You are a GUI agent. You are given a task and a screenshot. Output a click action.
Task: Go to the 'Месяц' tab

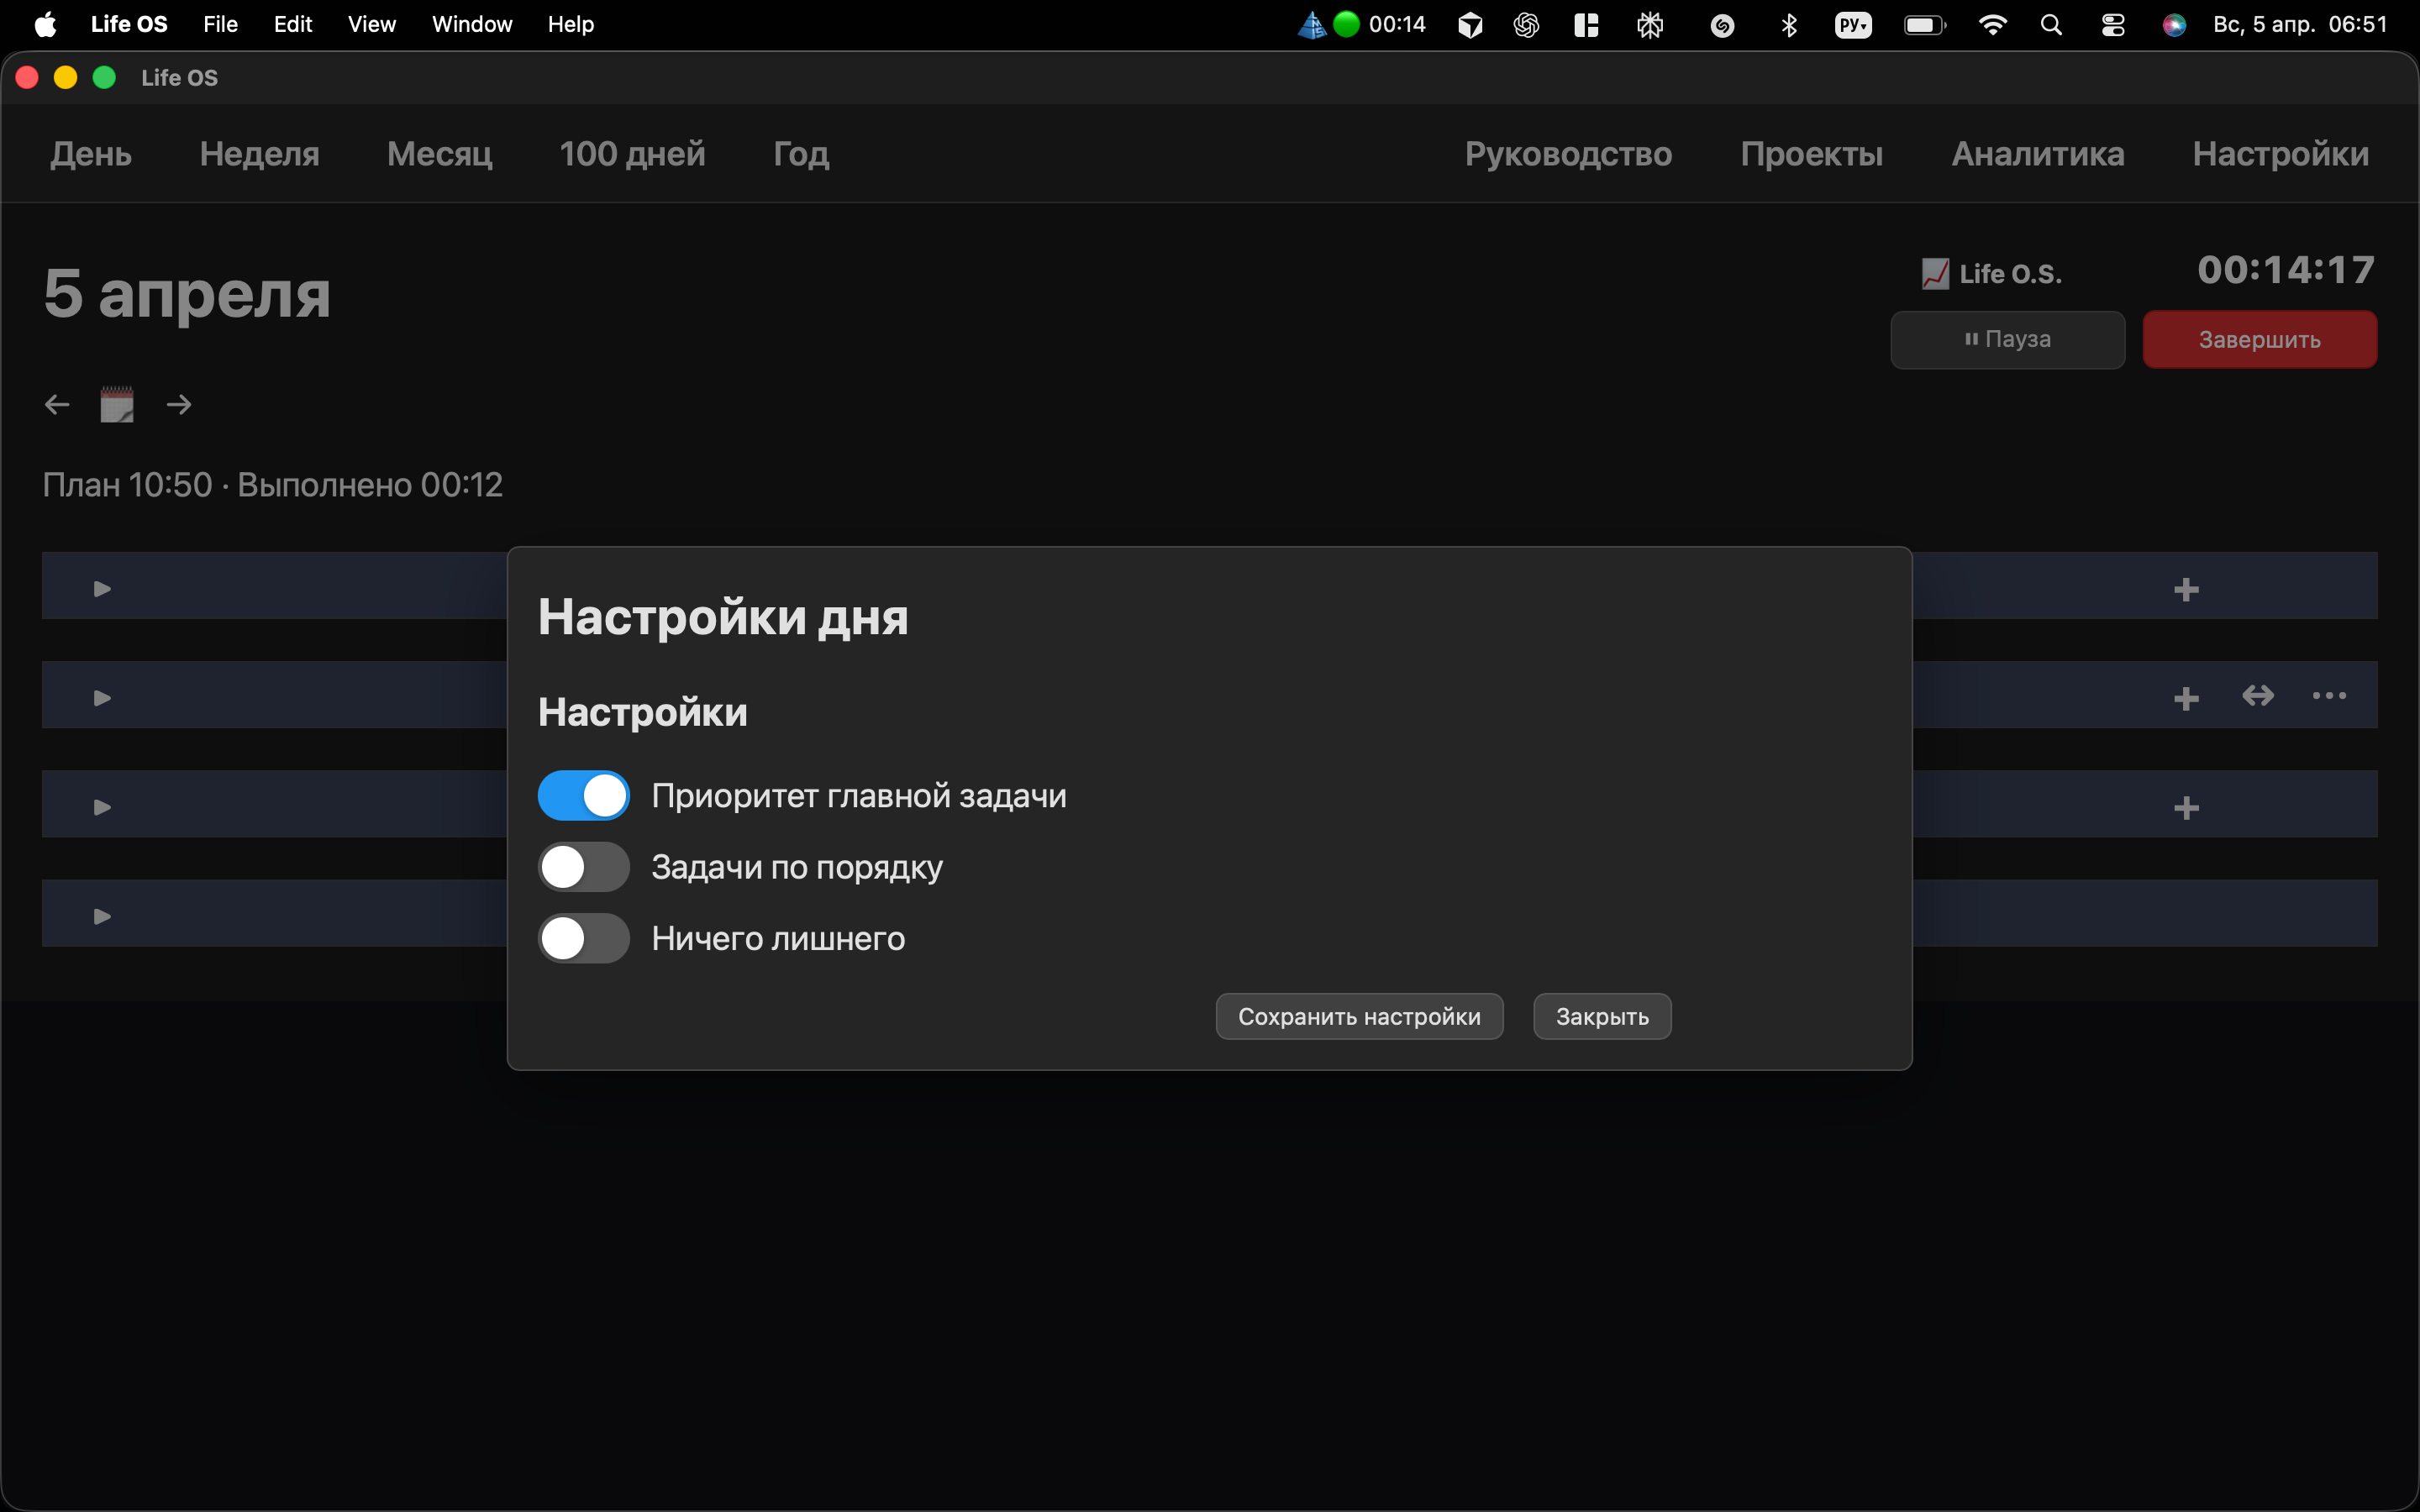(x=439, y=154)
